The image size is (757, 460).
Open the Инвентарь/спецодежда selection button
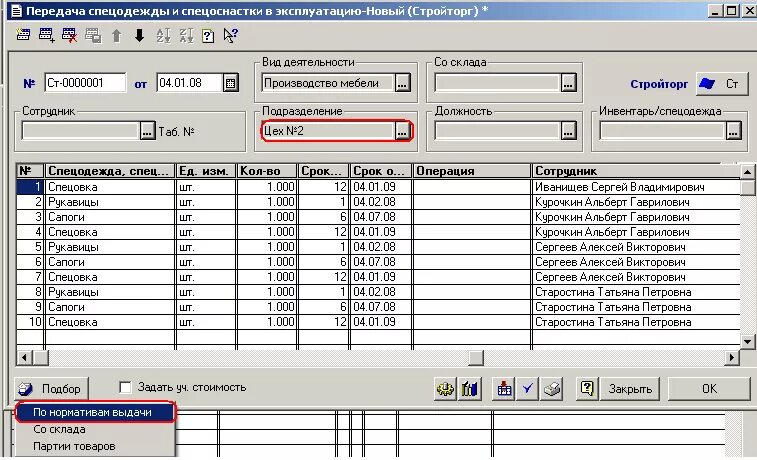(733, 131)
